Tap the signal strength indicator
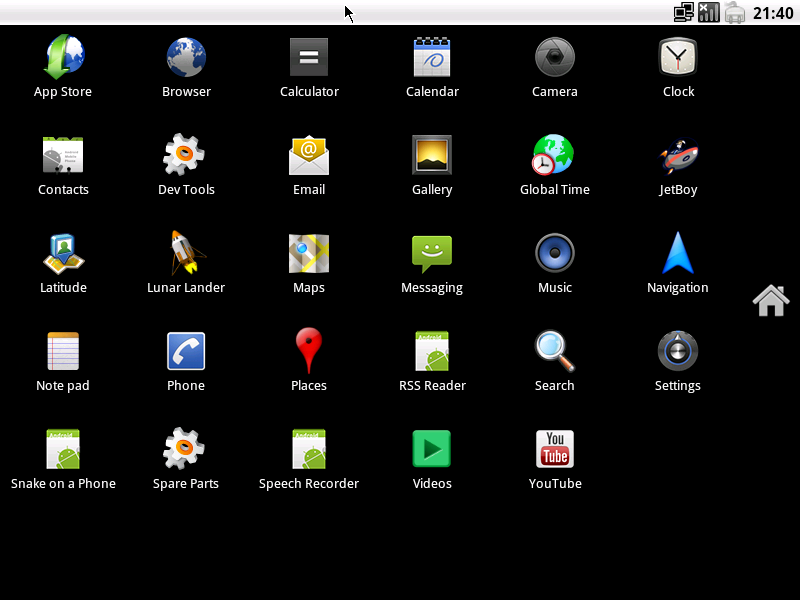The image size is (800, 600). click(x=709, y=12)
